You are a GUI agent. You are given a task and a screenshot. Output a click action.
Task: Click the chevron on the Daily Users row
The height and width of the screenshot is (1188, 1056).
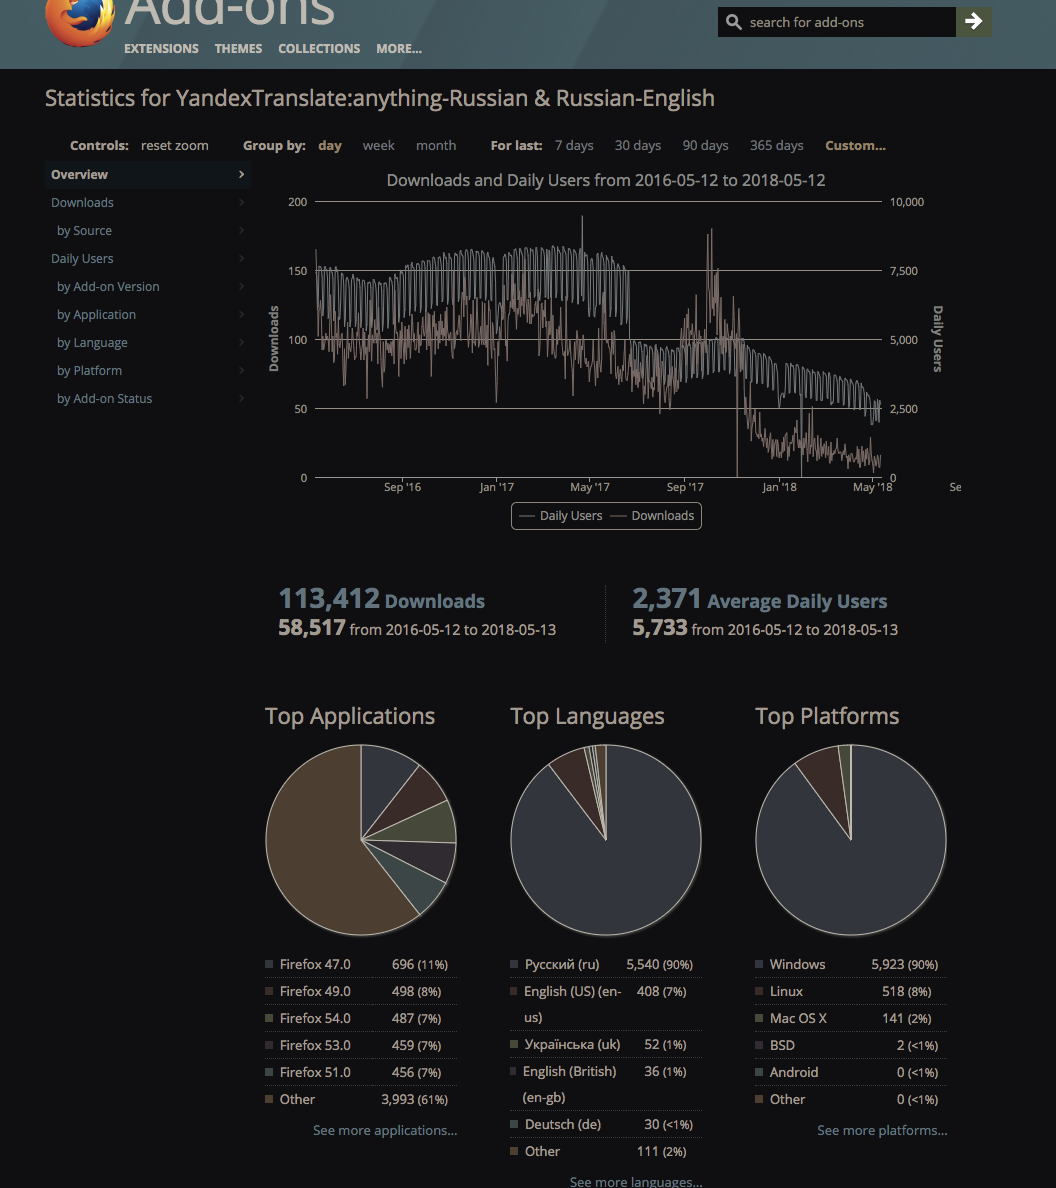242,258
